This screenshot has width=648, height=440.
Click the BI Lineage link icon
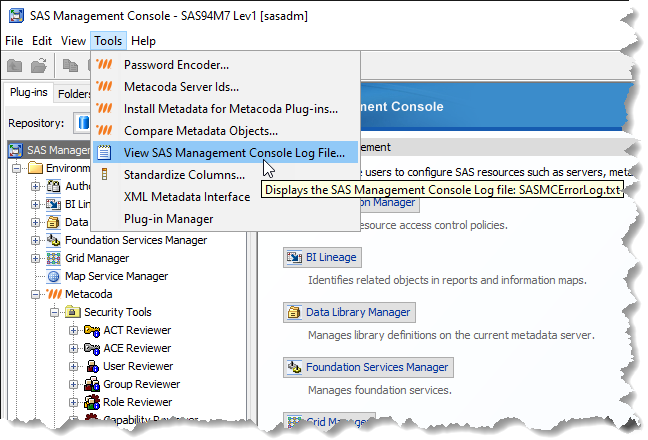(294, 257)
